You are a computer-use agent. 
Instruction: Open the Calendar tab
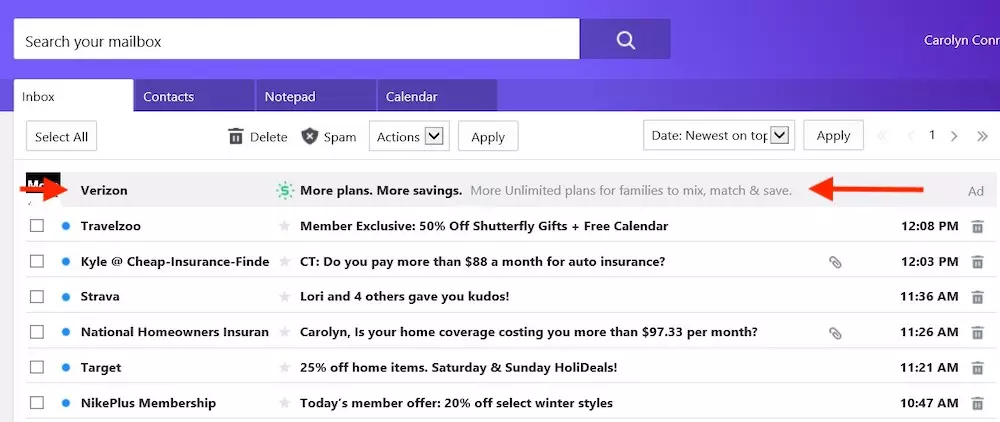(438, 96)
